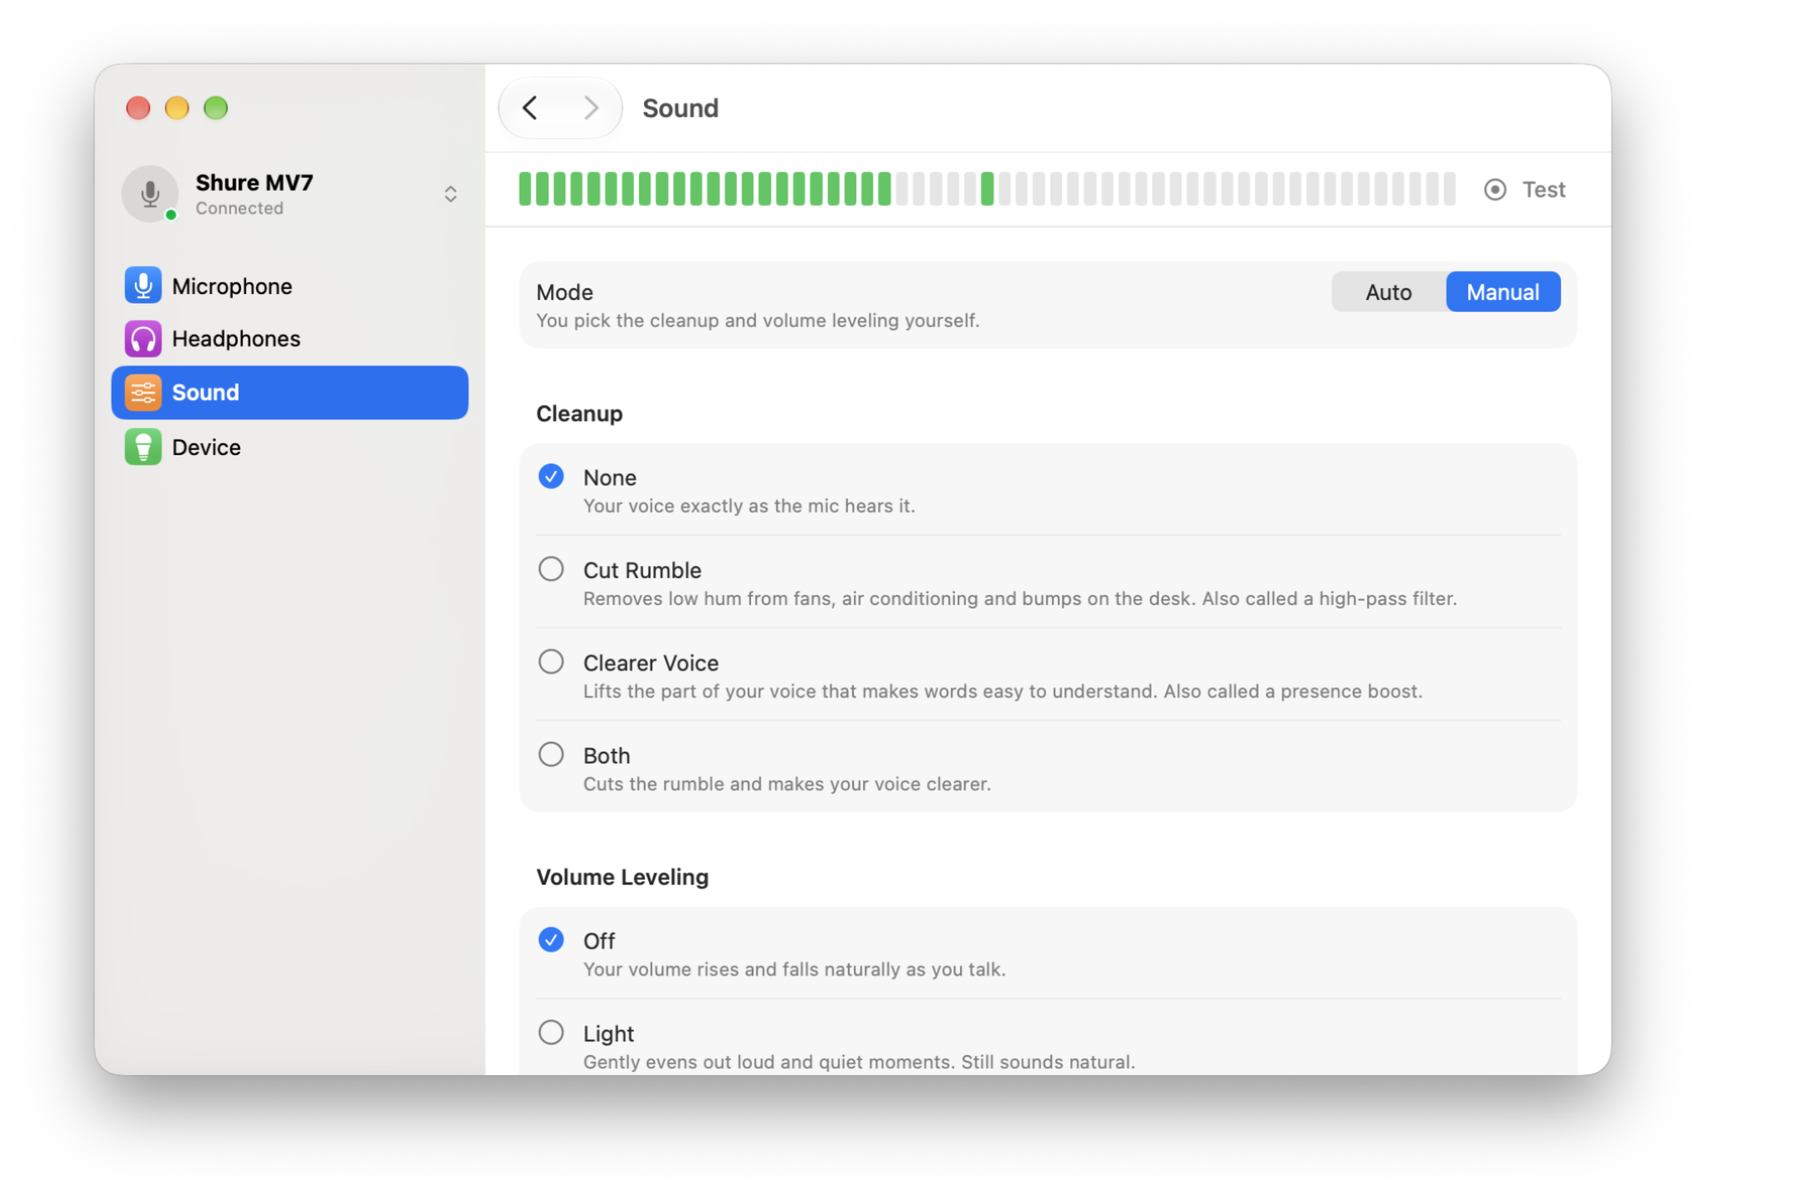
Task: Click 'Cuts the rumble and makes your voice clearer.'
Action: coord(788,784)
